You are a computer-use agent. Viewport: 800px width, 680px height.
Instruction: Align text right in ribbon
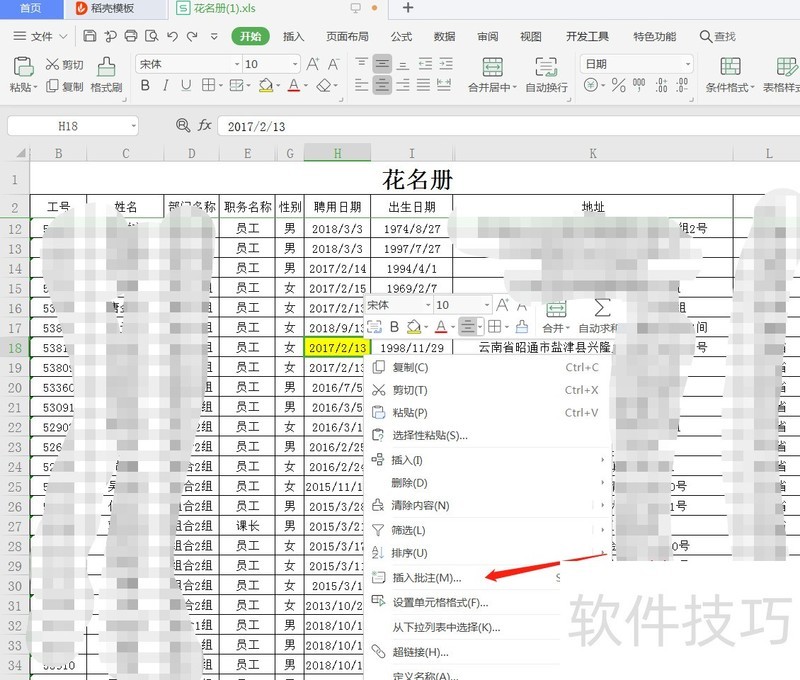point(403,85)
